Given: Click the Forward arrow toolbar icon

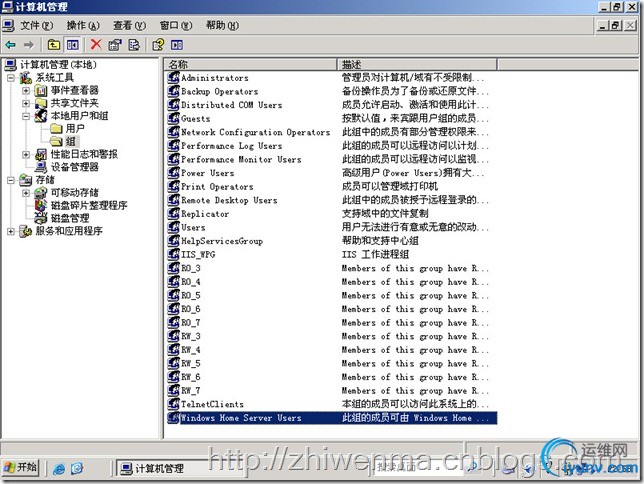Looking at the screenshot, I should click(x=28, y=44).
